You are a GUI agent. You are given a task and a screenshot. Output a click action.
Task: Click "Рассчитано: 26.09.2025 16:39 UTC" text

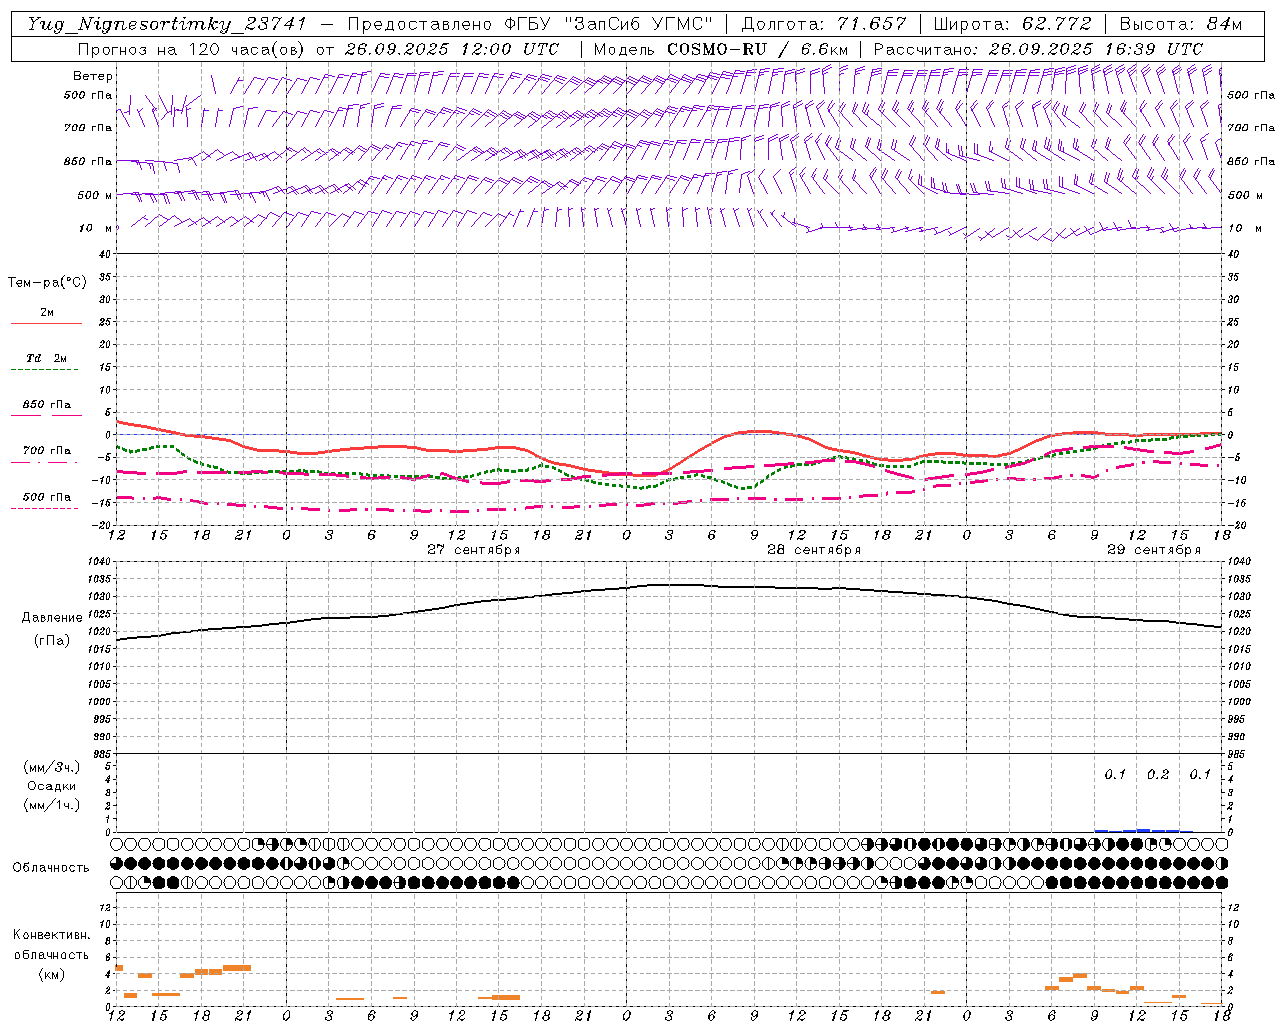(1038, 49)
